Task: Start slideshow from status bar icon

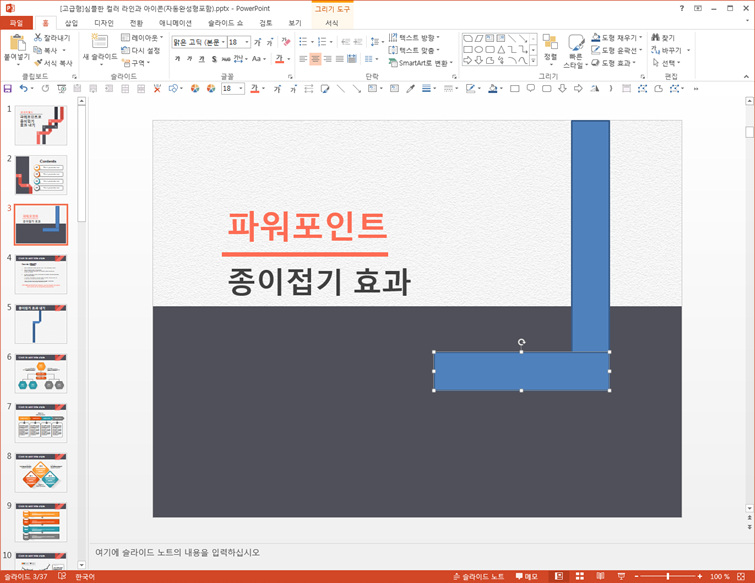Action: (621, 576)
